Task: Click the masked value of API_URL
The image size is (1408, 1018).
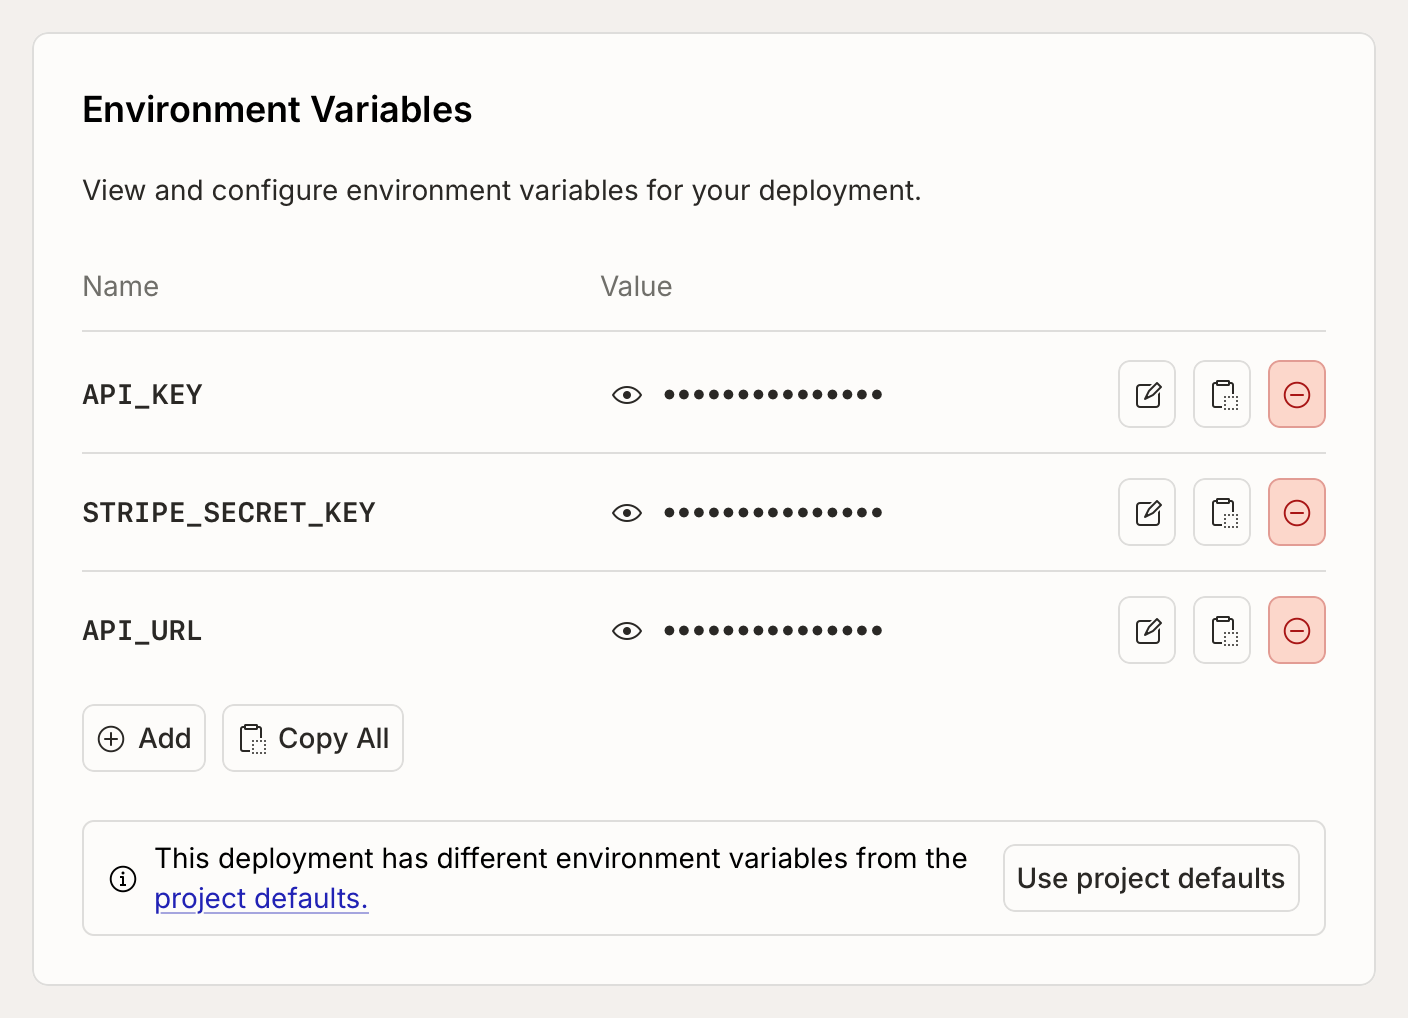Action: (x=773, y=631)
